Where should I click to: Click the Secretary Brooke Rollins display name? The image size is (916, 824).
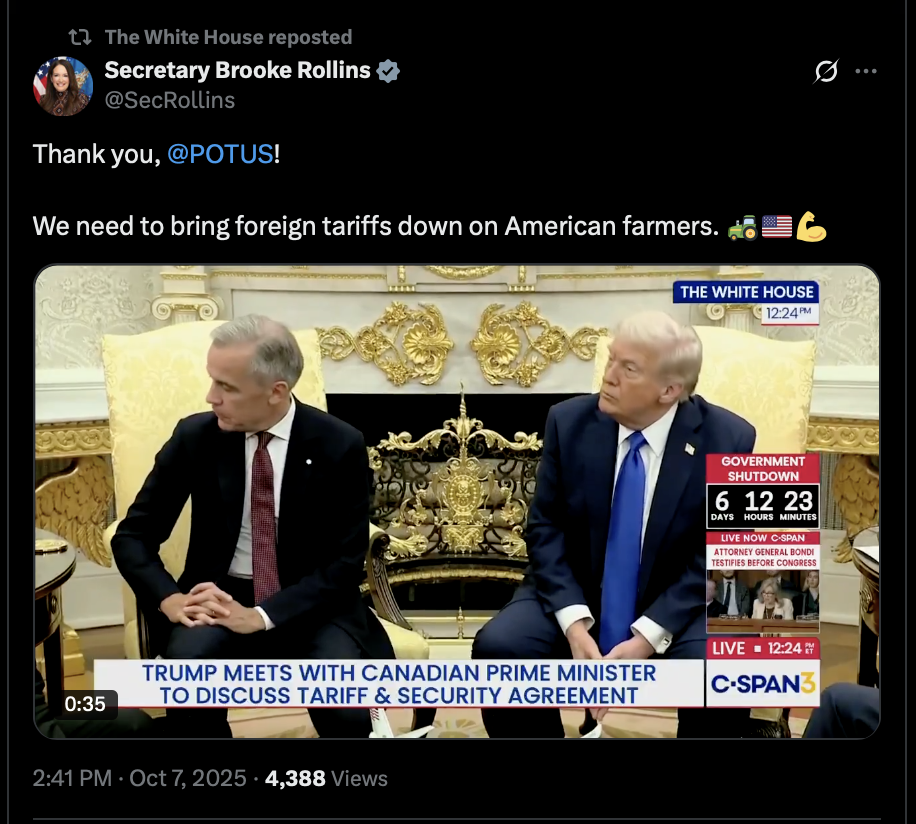pyautogui.click(x=237, y=71)
